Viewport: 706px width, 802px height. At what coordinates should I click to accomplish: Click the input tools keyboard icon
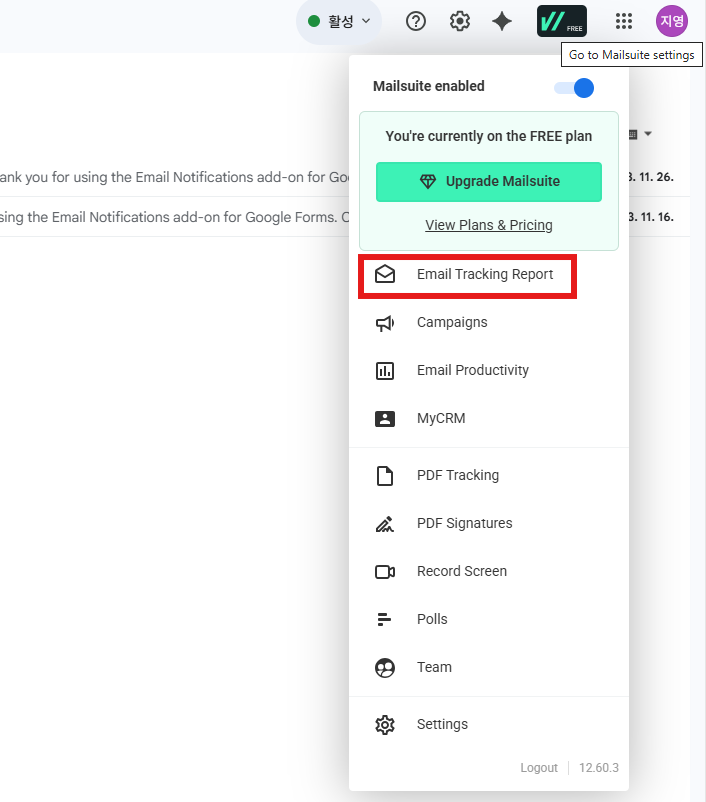click(633, 134)
